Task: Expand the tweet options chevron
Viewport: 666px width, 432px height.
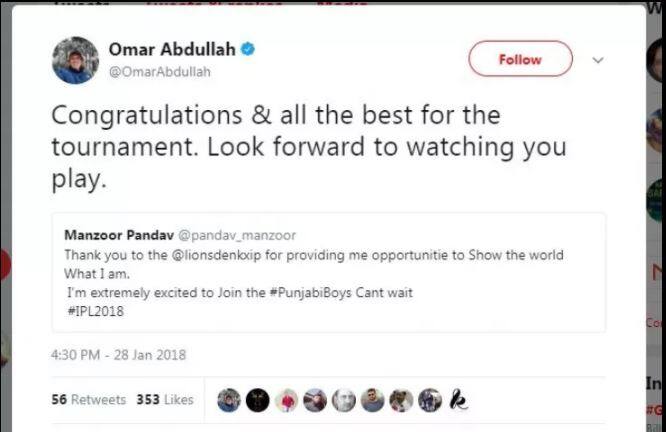Action: [598, 60]
